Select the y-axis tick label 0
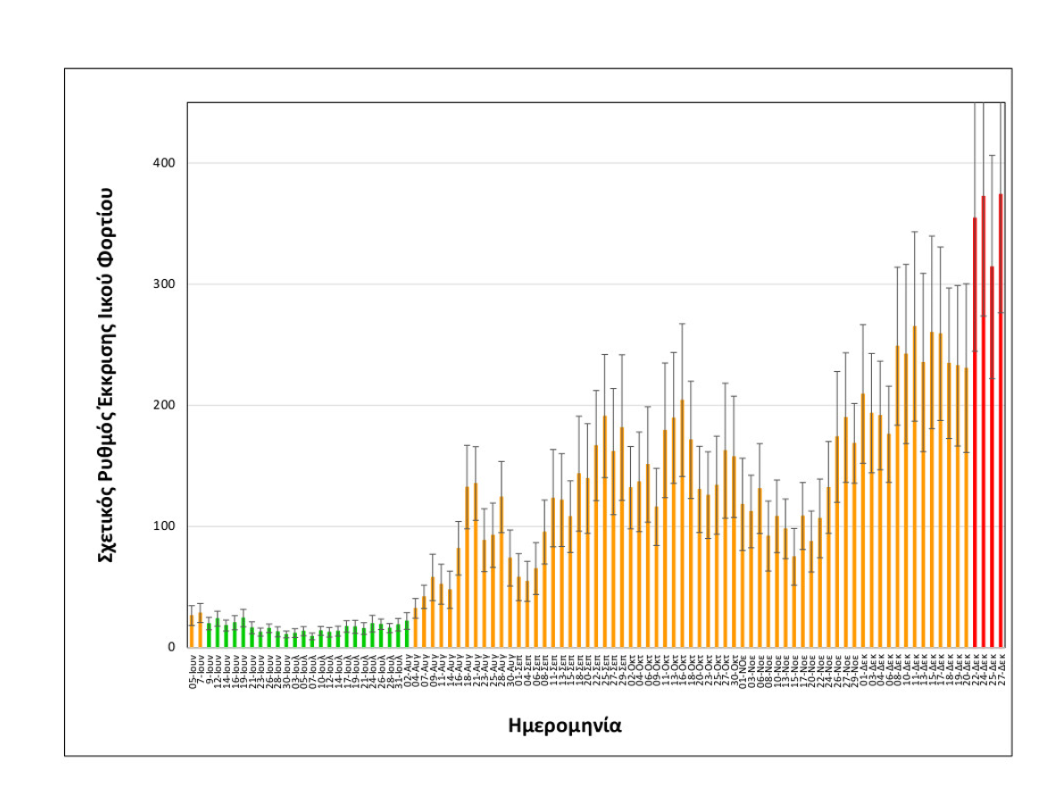Screen dimensions: 1050x807 point(173,647)
